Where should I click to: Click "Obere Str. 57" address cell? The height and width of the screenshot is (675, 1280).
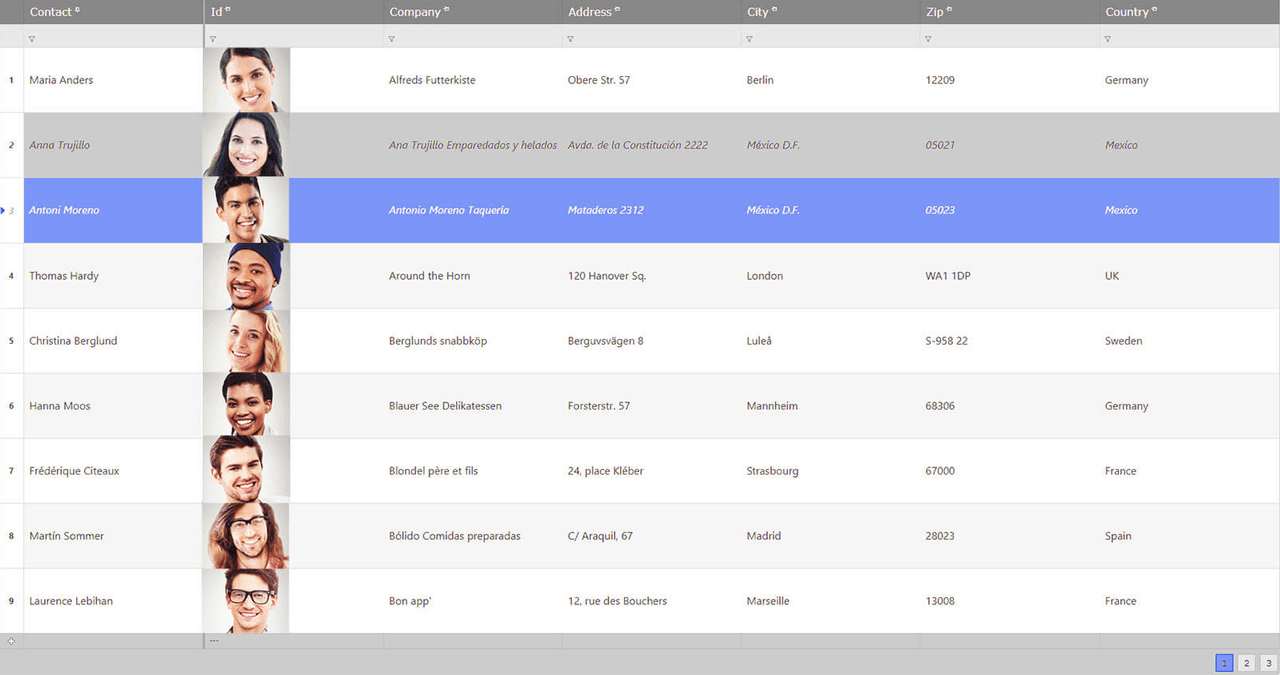click(x=599, y=80)
